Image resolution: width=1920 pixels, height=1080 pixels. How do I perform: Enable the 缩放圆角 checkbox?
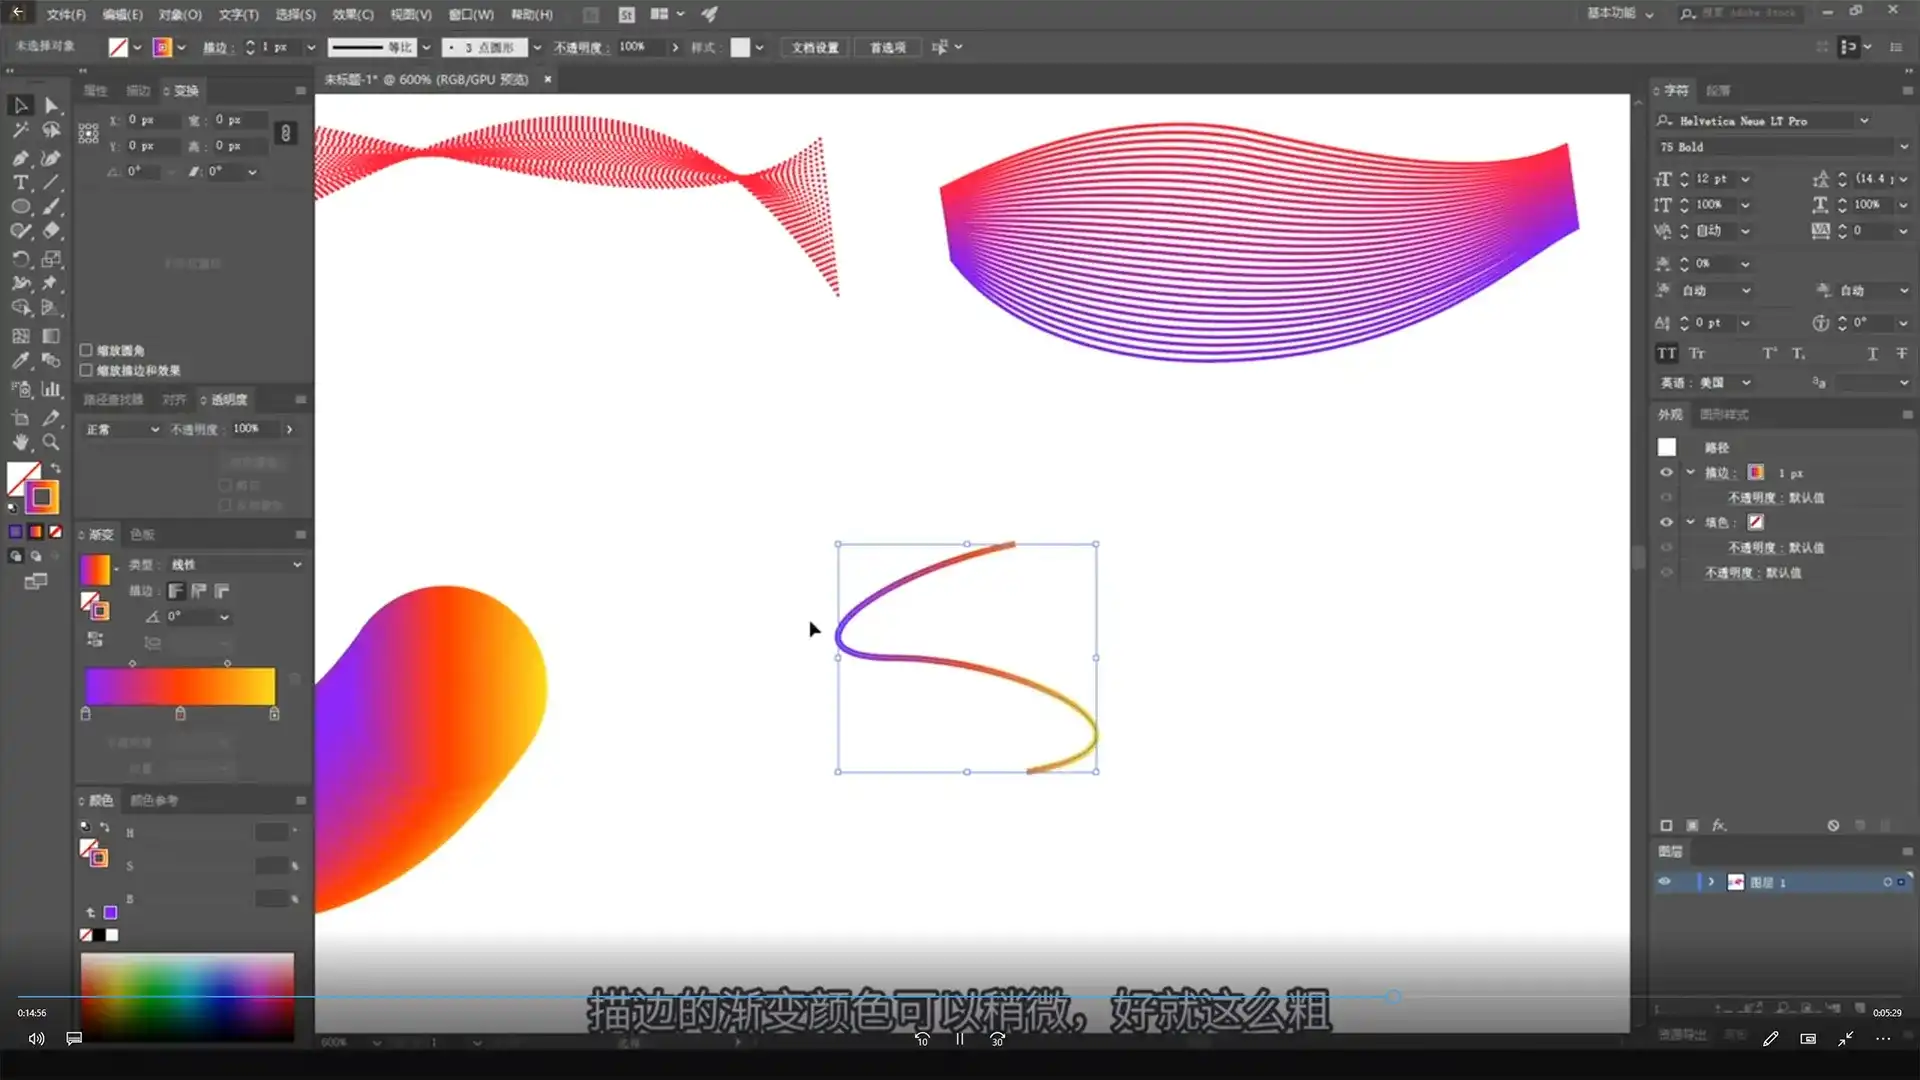coord(87,351)
